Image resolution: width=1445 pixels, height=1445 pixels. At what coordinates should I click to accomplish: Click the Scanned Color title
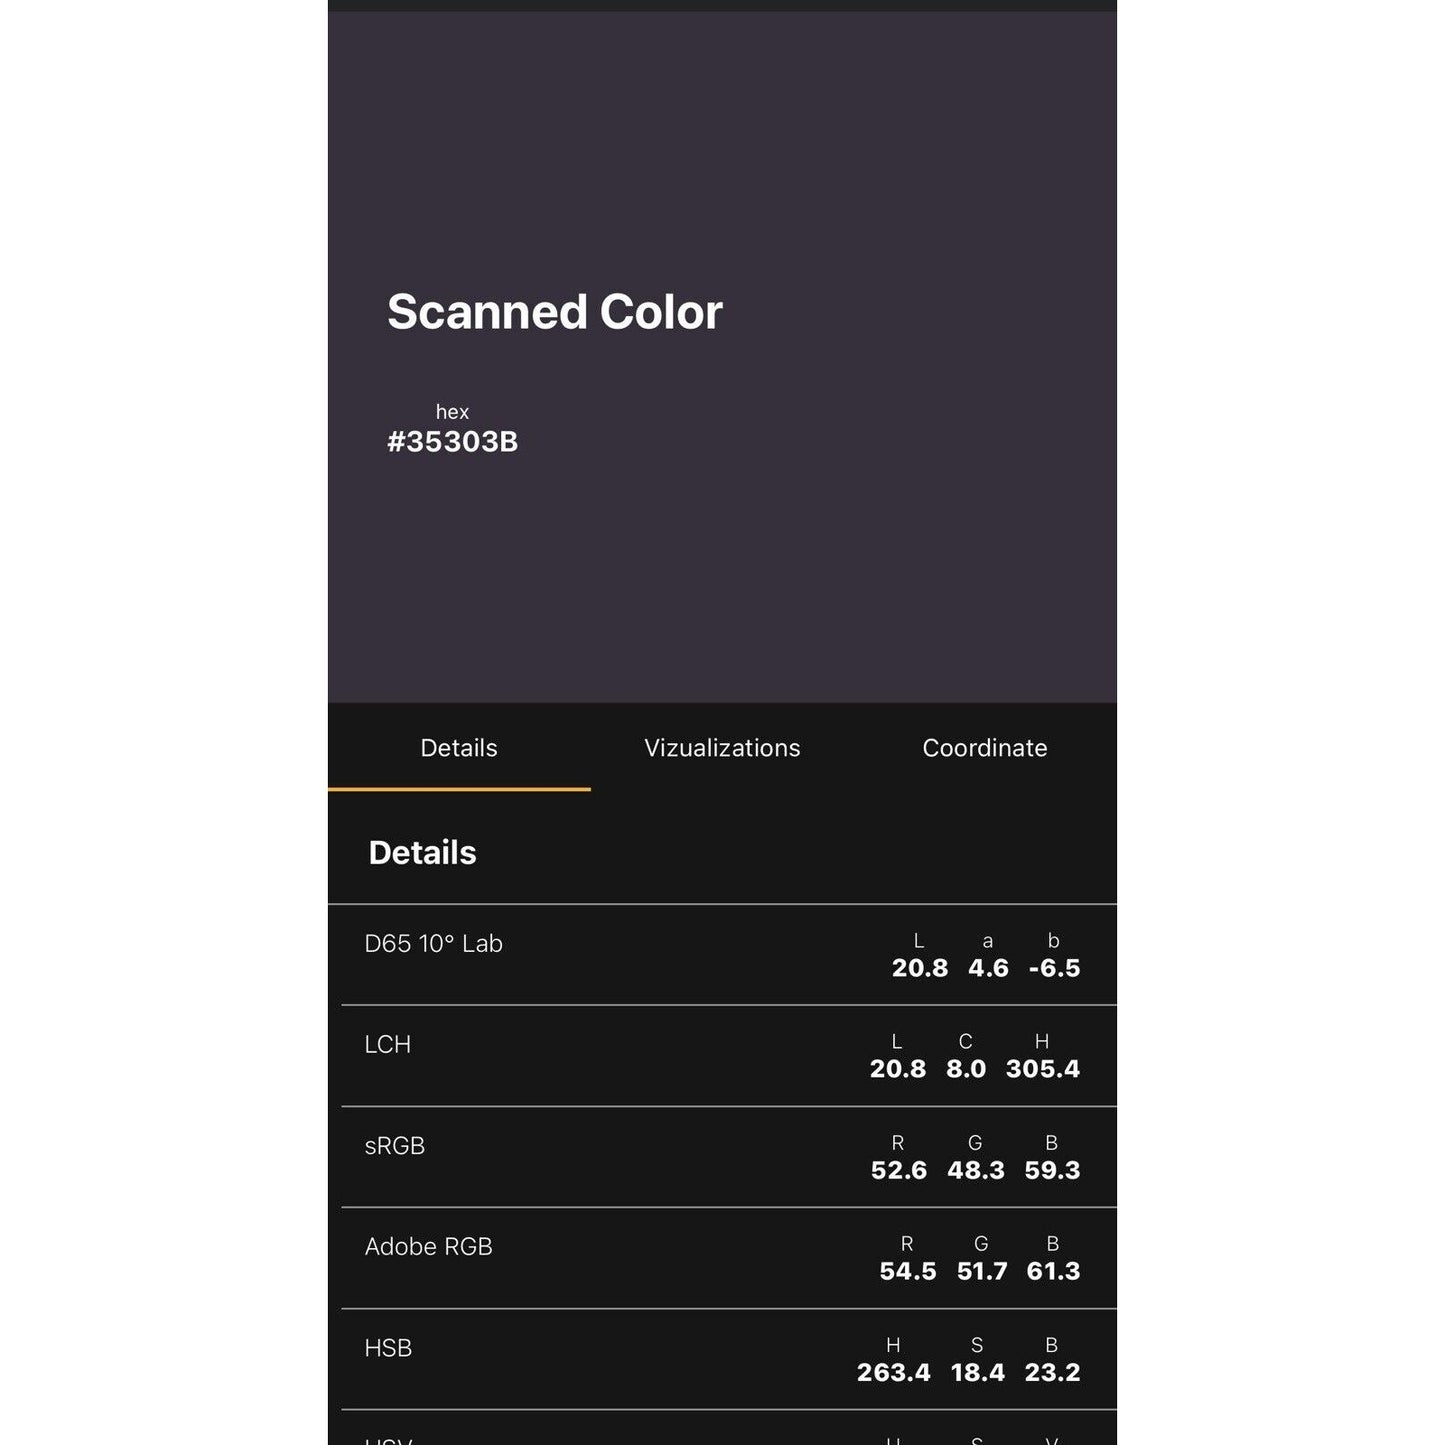click(554, 312)
